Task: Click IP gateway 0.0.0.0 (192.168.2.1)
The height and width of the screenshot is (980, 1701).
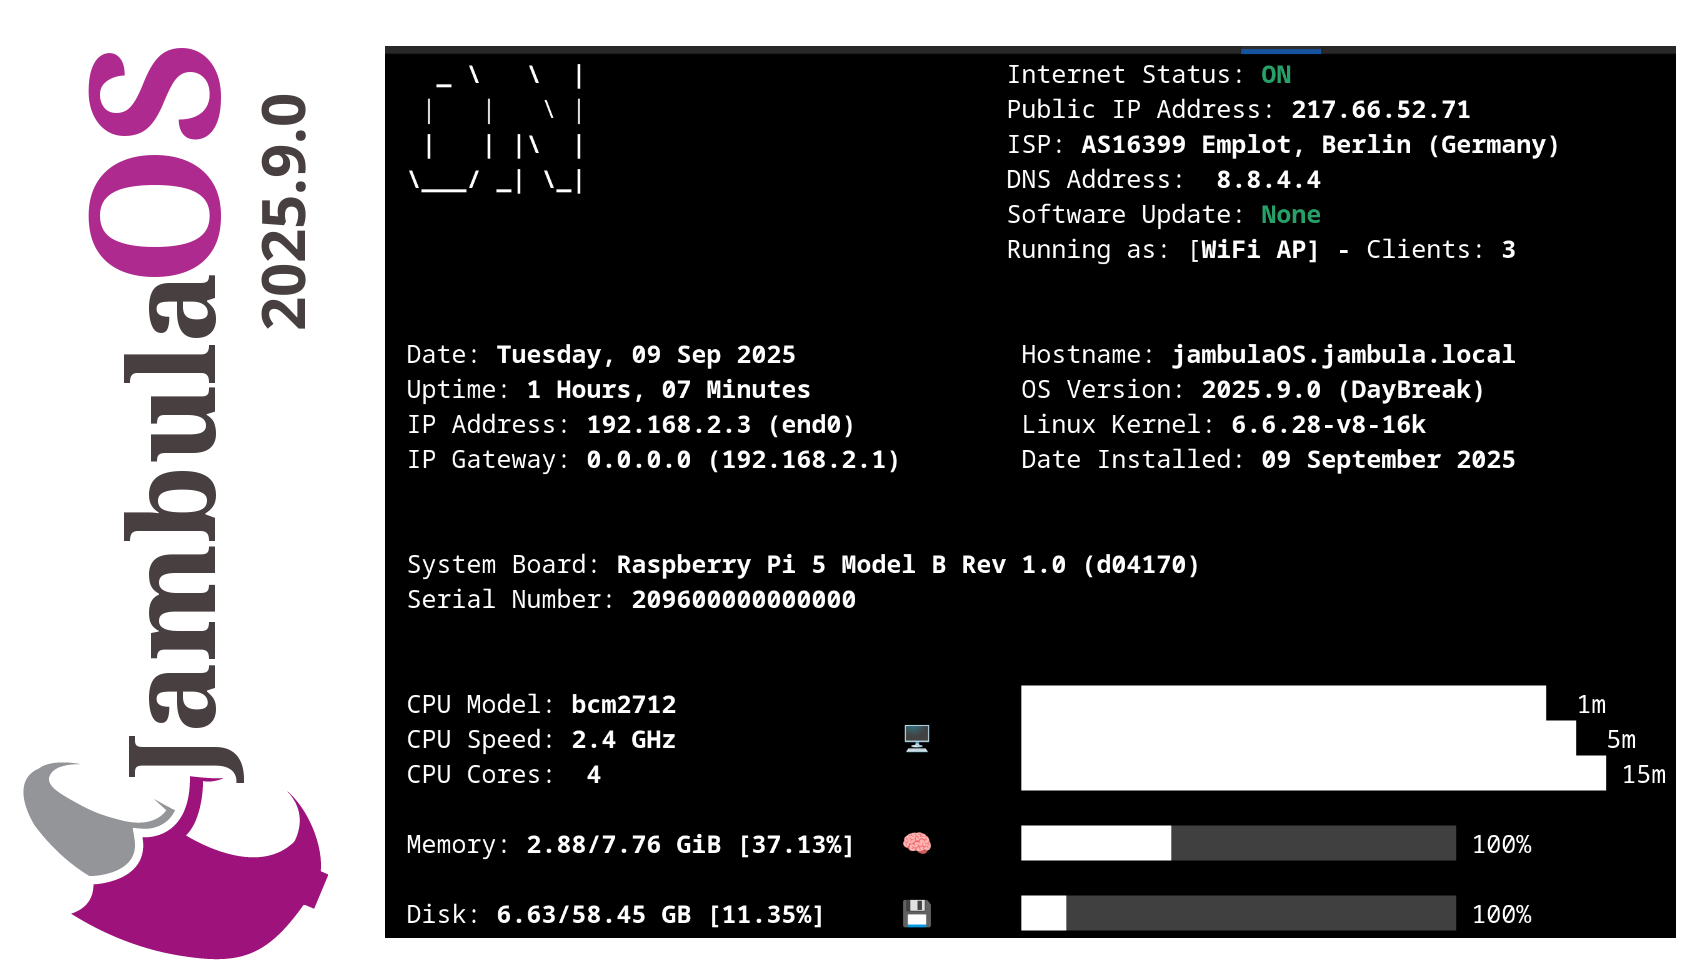Action: tap(743, 460)
